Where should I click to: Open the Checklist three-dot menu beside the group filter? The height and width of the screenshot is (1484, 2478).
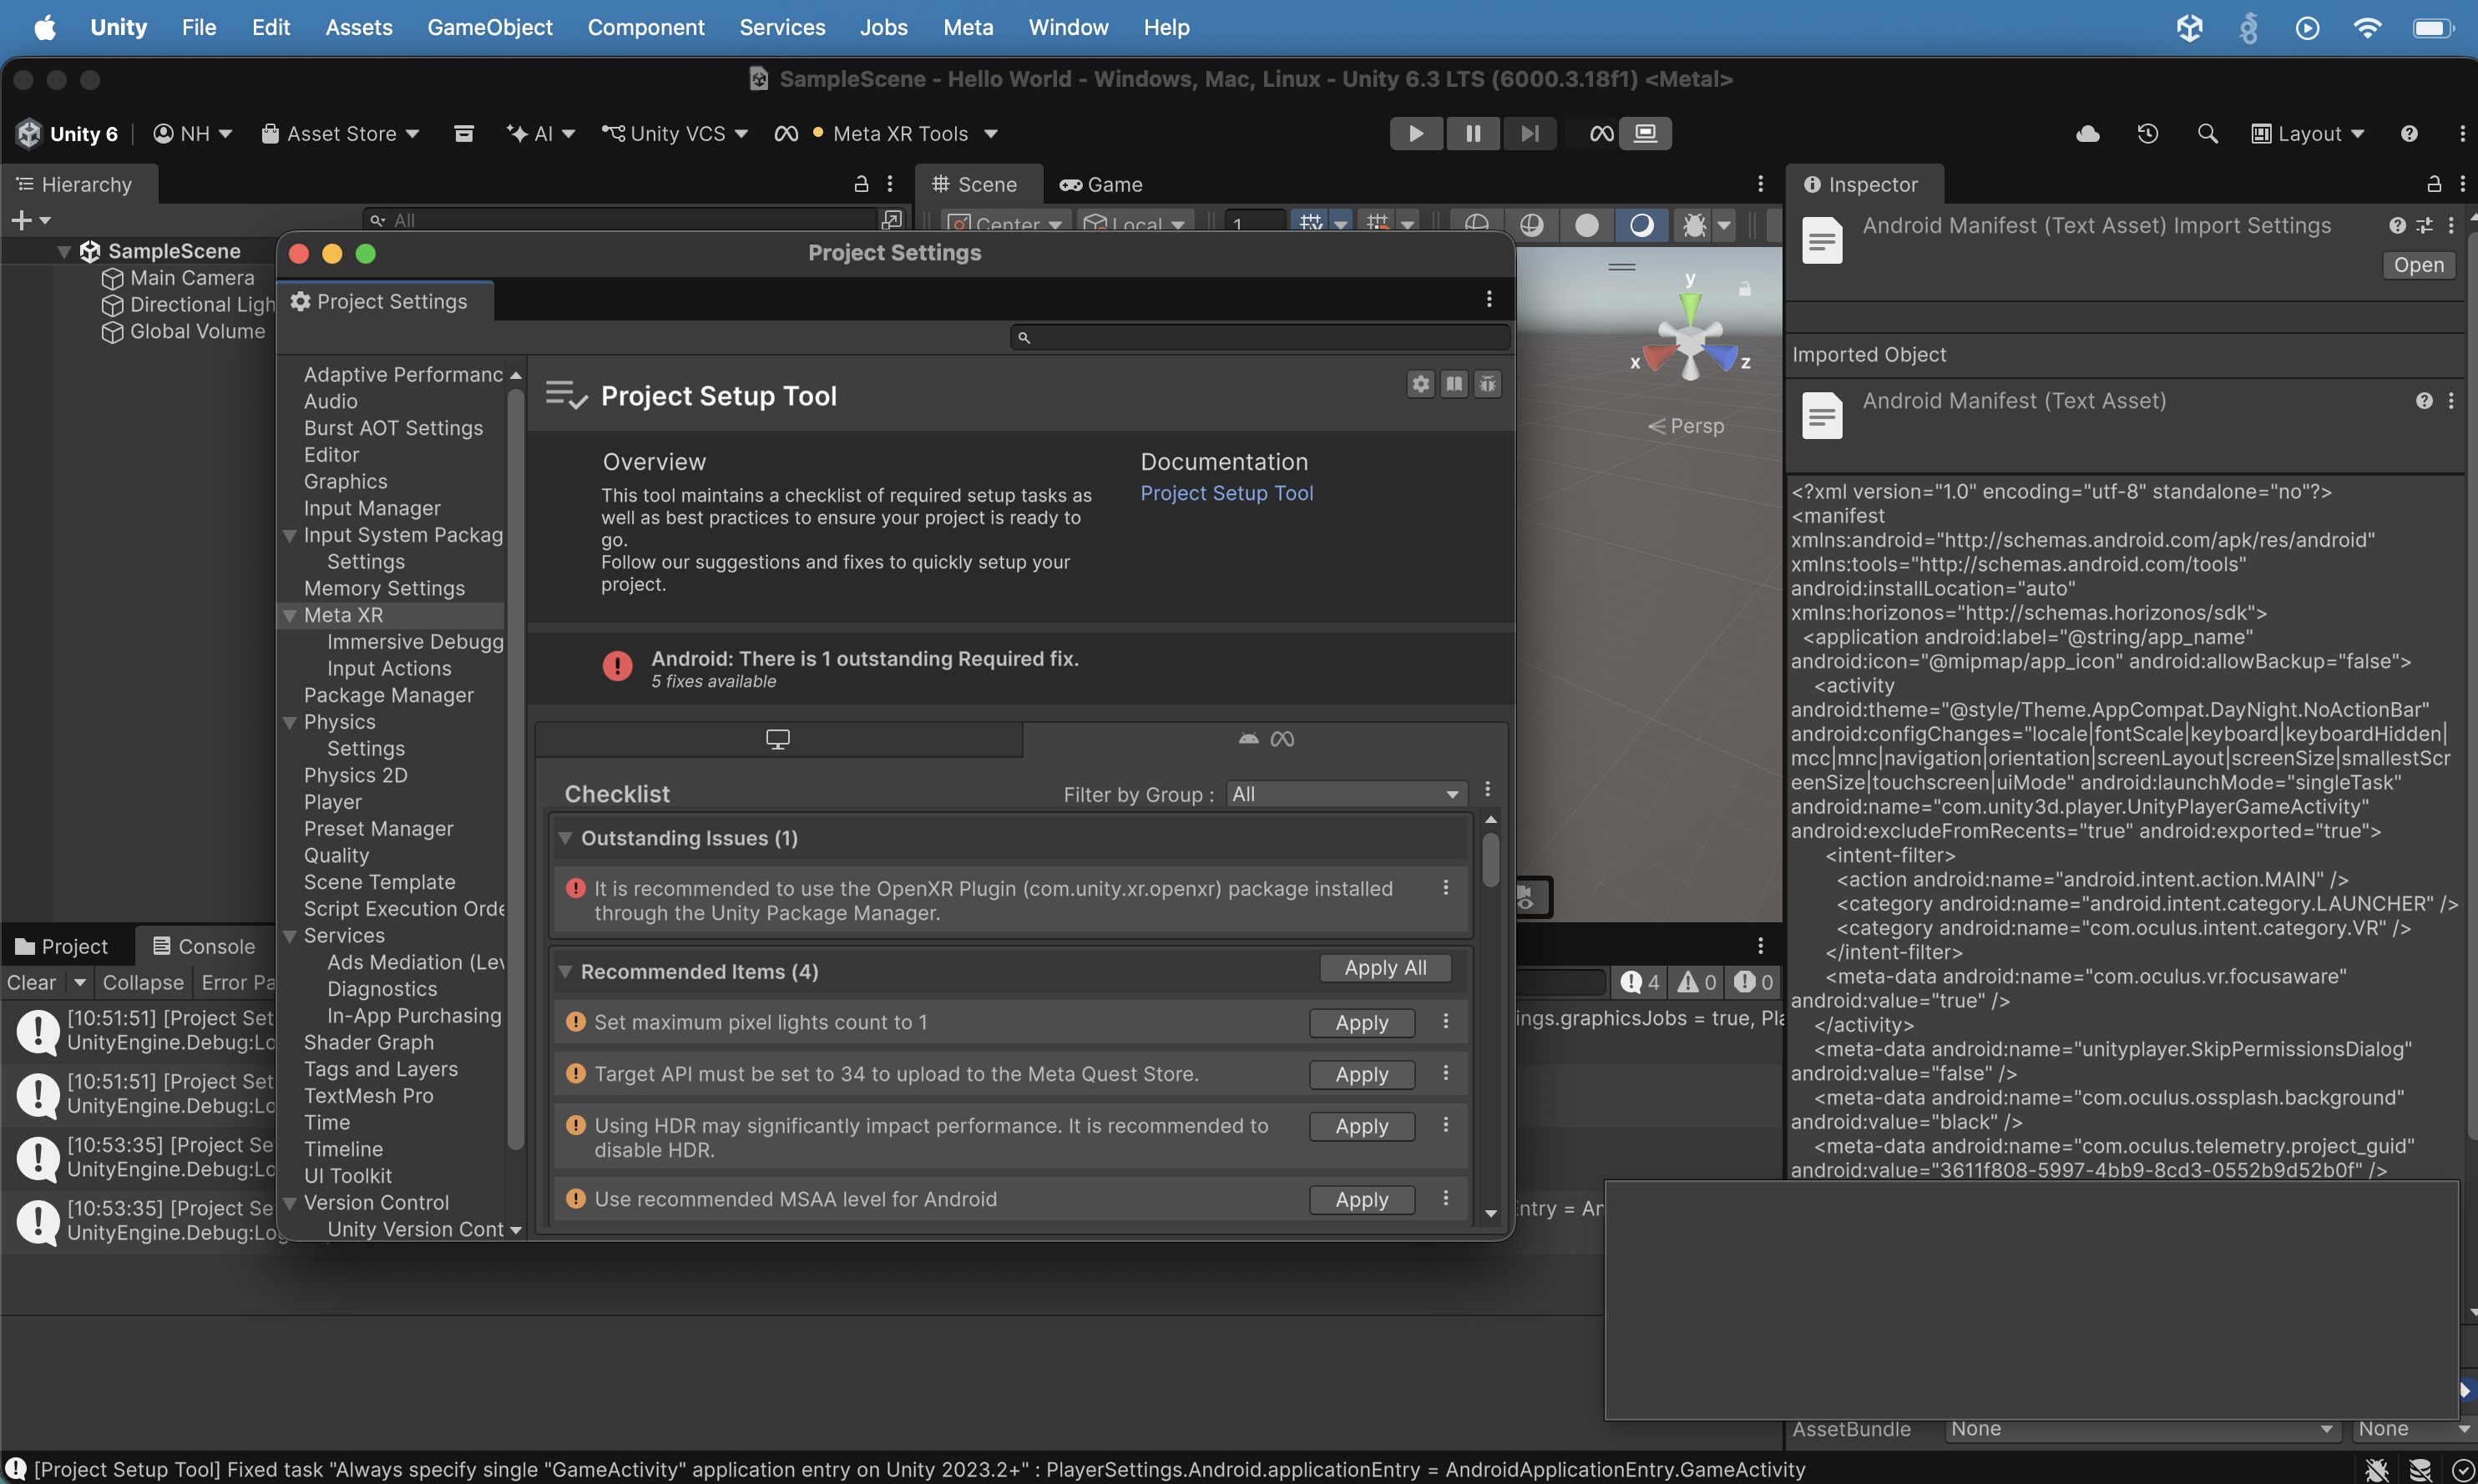coord(1488,789)
